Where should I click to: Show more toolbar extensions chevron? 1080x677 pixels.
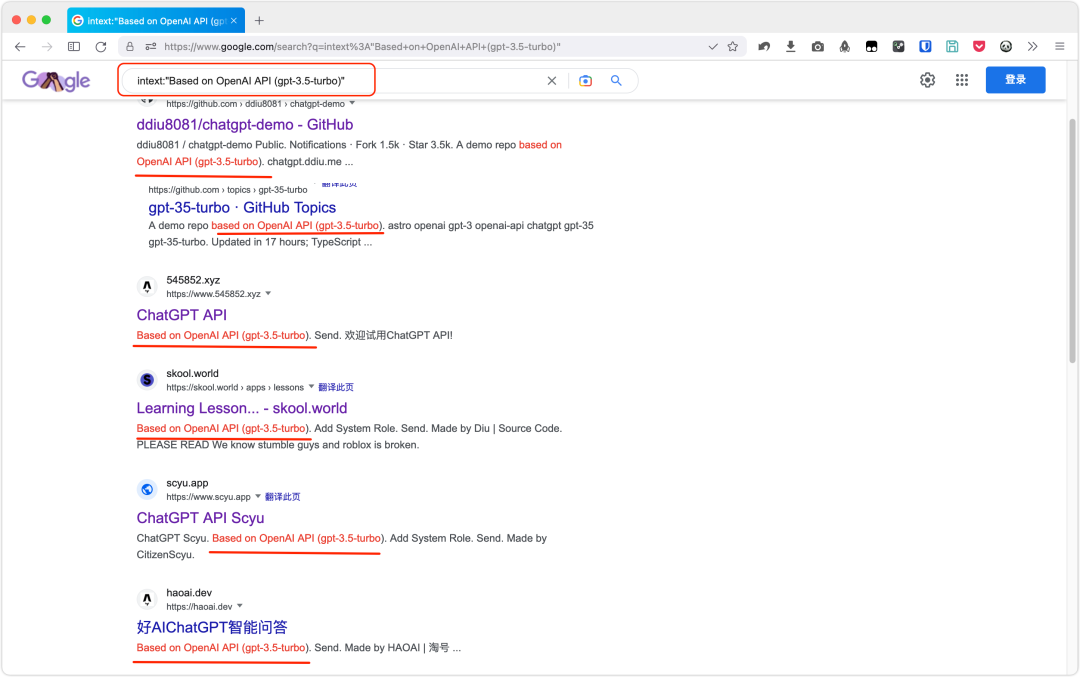click(x=1032, y=46)
